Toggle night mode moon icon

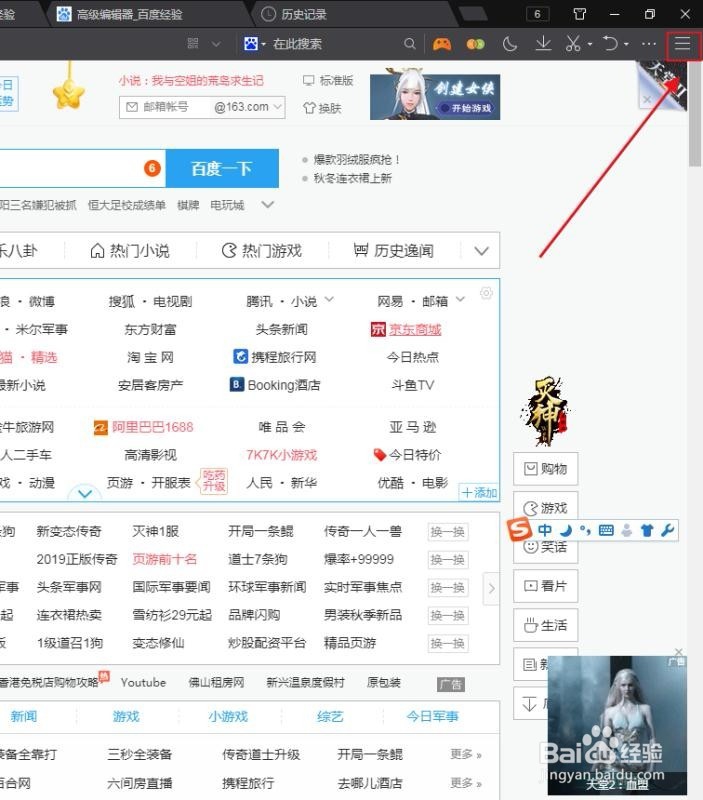coord(509,44)
